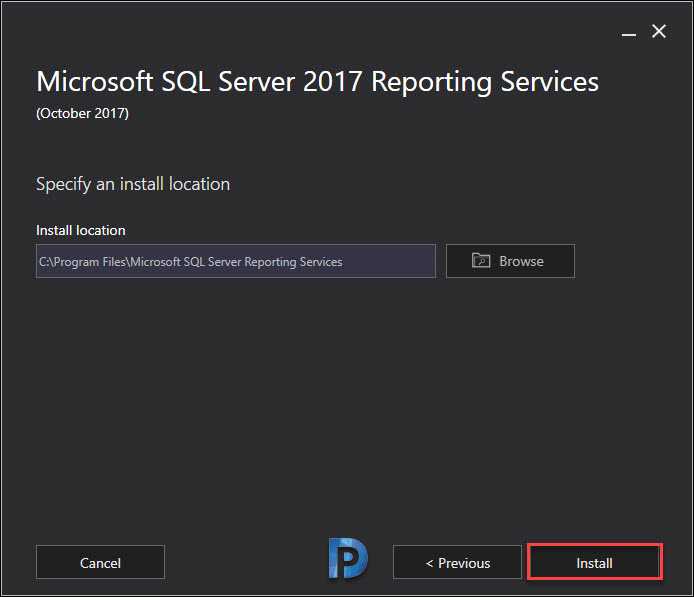694x597 pixels.
Task: Focus the Install location path field
Action: [236, 261]
